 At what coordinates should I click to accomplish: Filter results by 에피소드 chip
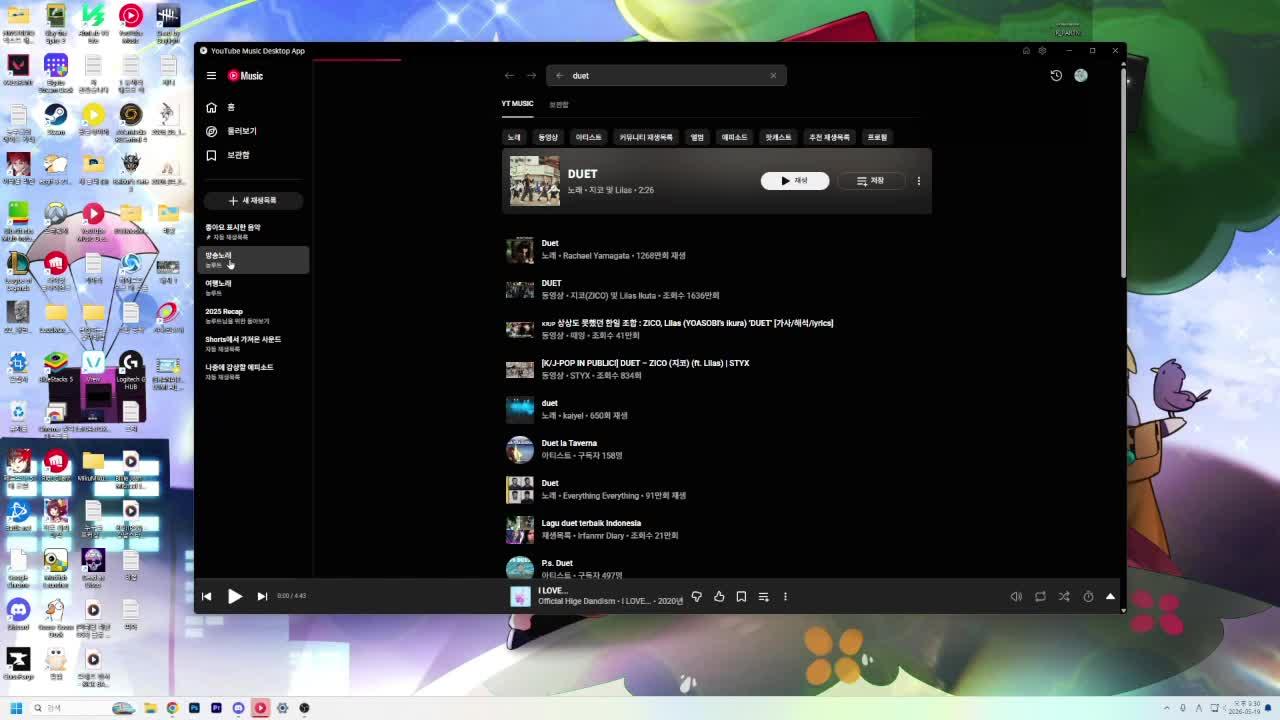(x=735, y=137)
